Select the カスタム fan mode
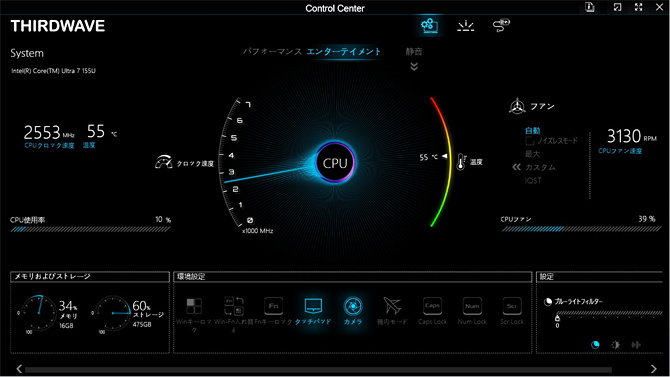 tap(540, 167)
